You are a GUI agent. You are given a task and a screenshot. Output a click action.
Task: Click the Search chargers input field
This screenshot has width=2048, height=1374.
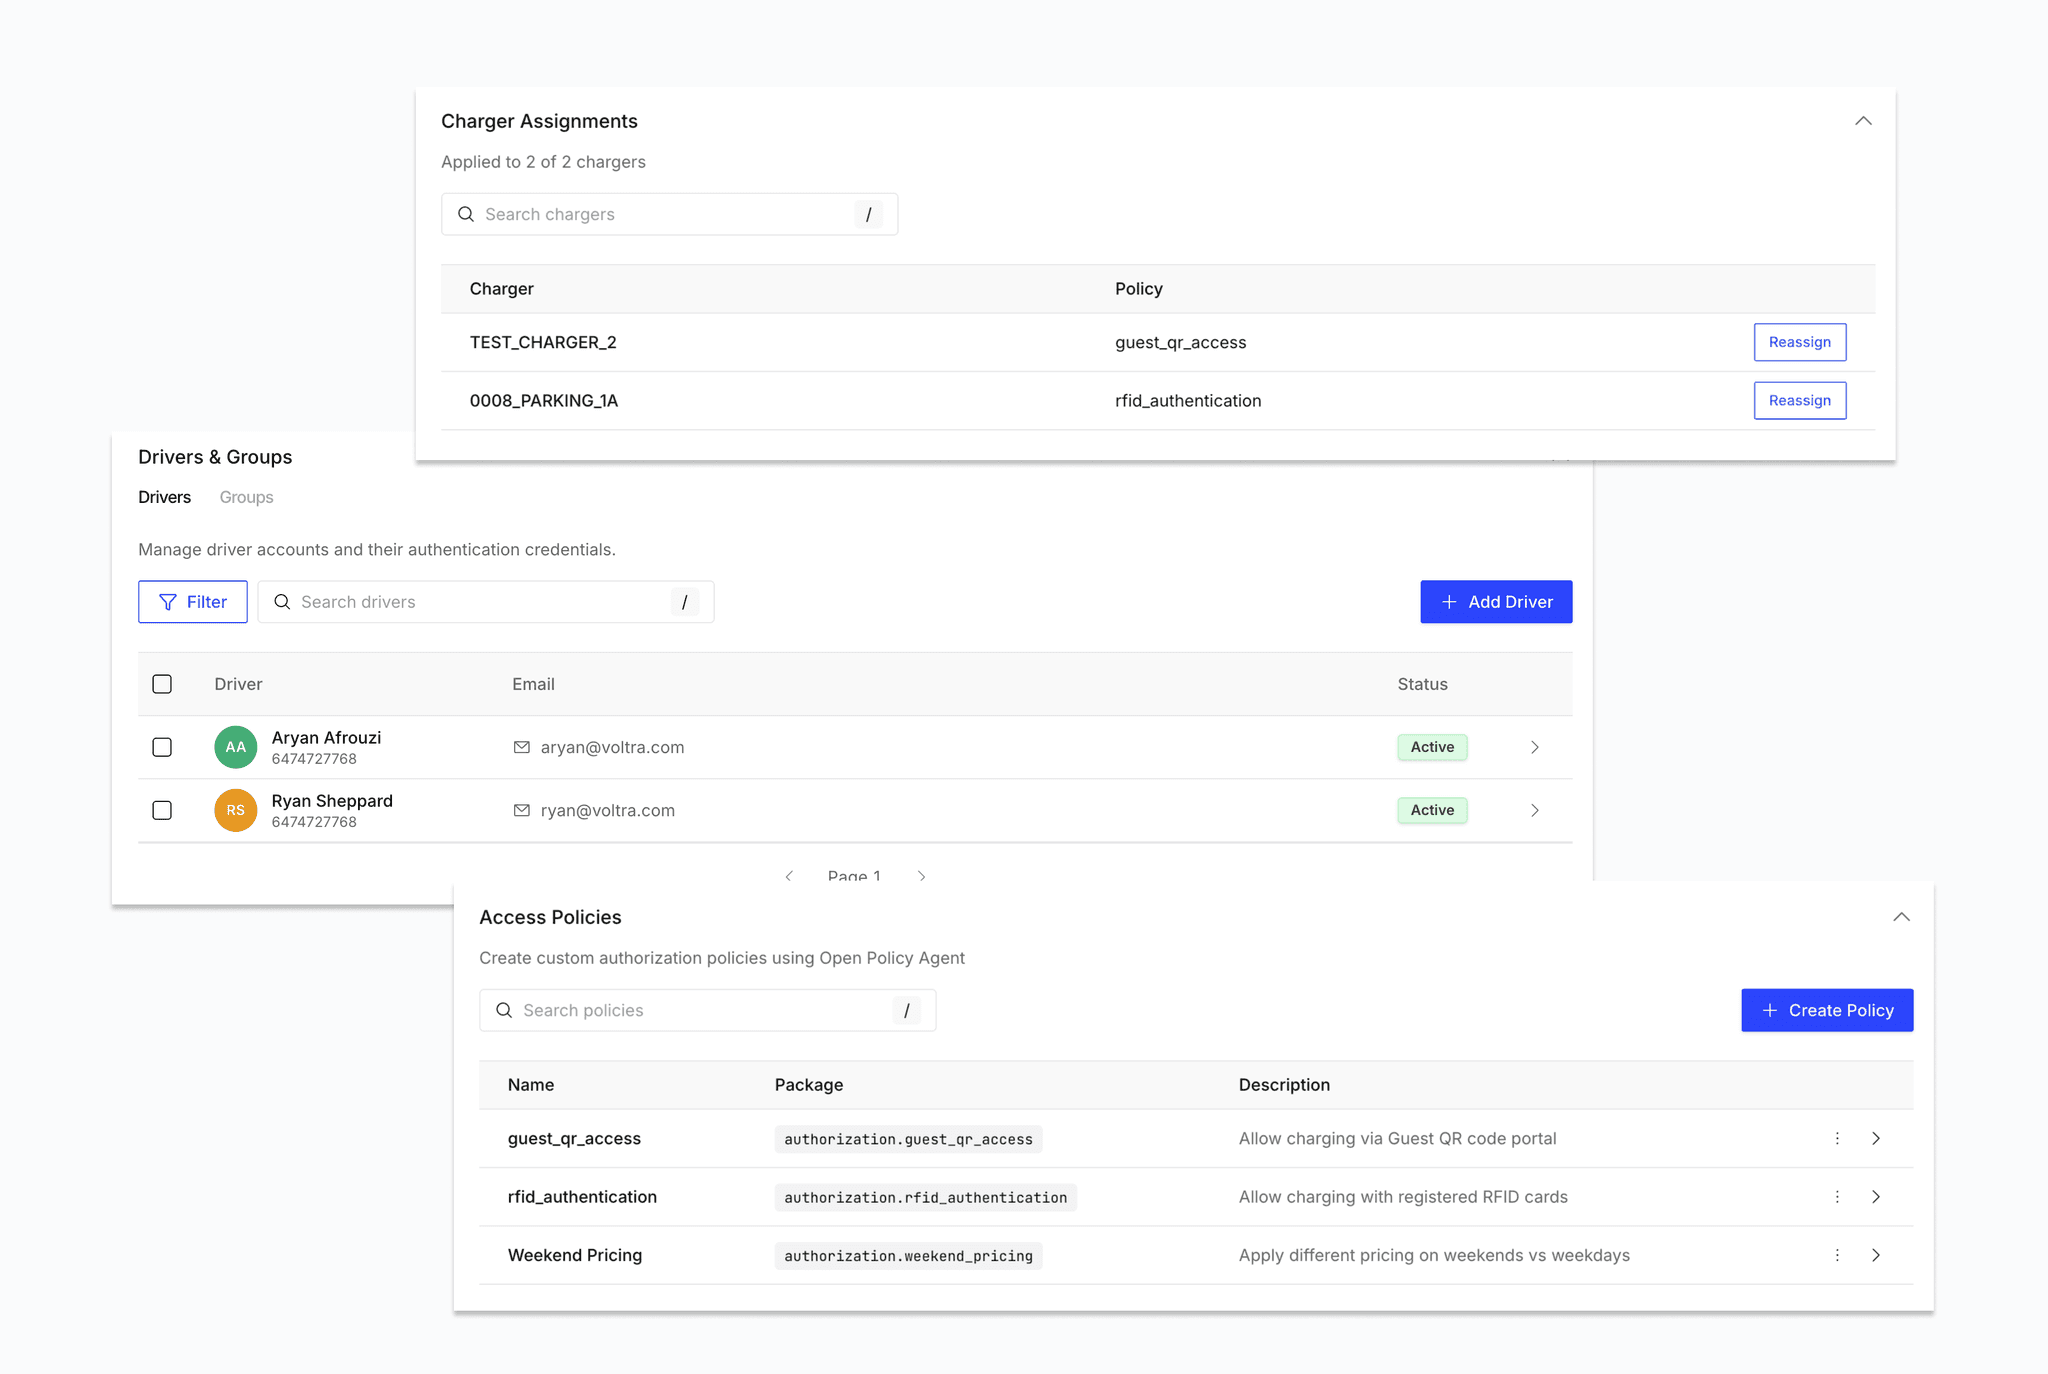pos(669,214)
